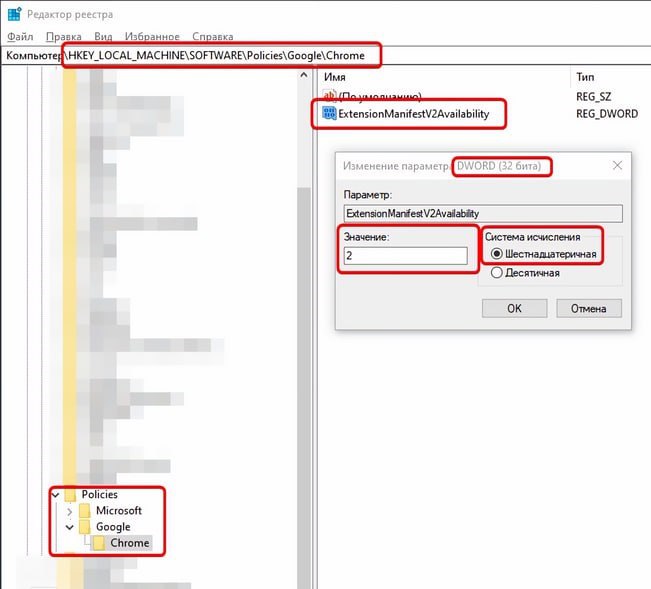This screenshot has height=589, width=651.
Task: Open the Файл menu
Action: coord(20,35)
